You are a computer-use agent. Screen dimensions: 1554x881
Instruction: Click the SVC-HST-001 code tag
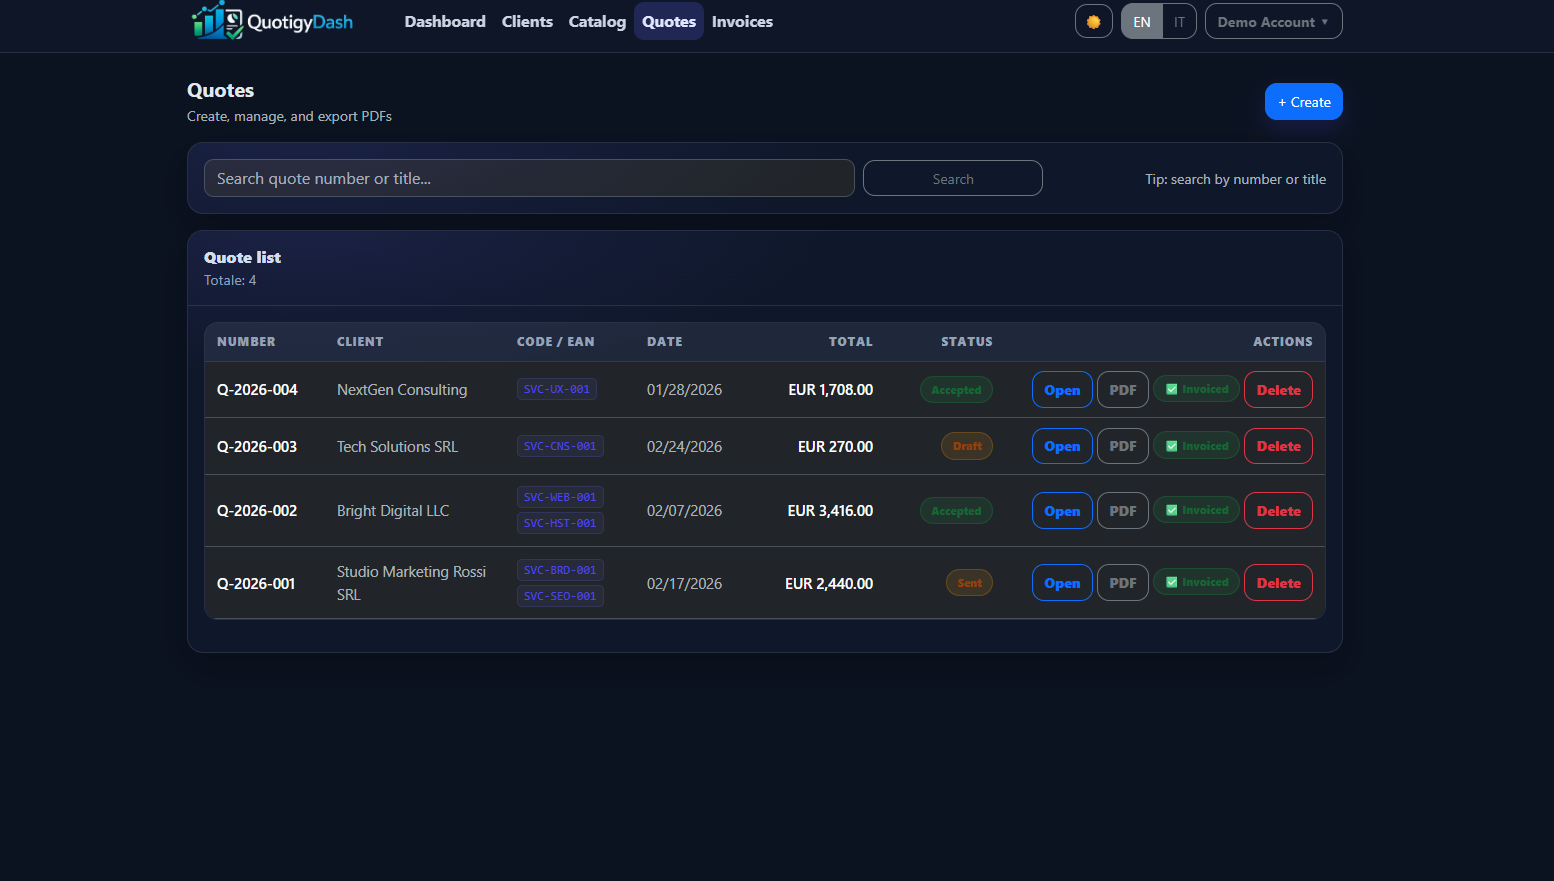pyautogui.click(x=560, y=523)
